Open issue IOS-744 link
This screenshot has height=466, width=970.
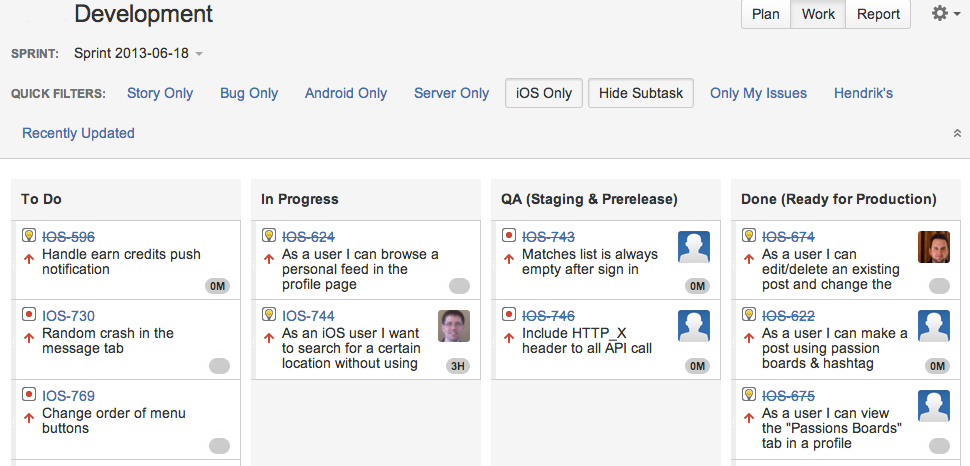tap(308, 316)
